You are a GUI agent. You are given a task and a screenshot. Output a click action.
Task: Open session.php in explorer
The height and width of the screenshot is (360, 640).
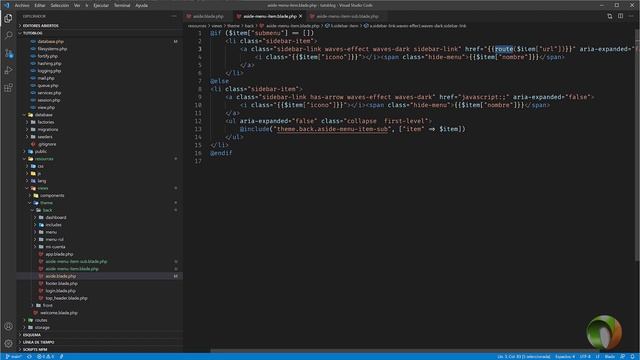pos(49,100)
